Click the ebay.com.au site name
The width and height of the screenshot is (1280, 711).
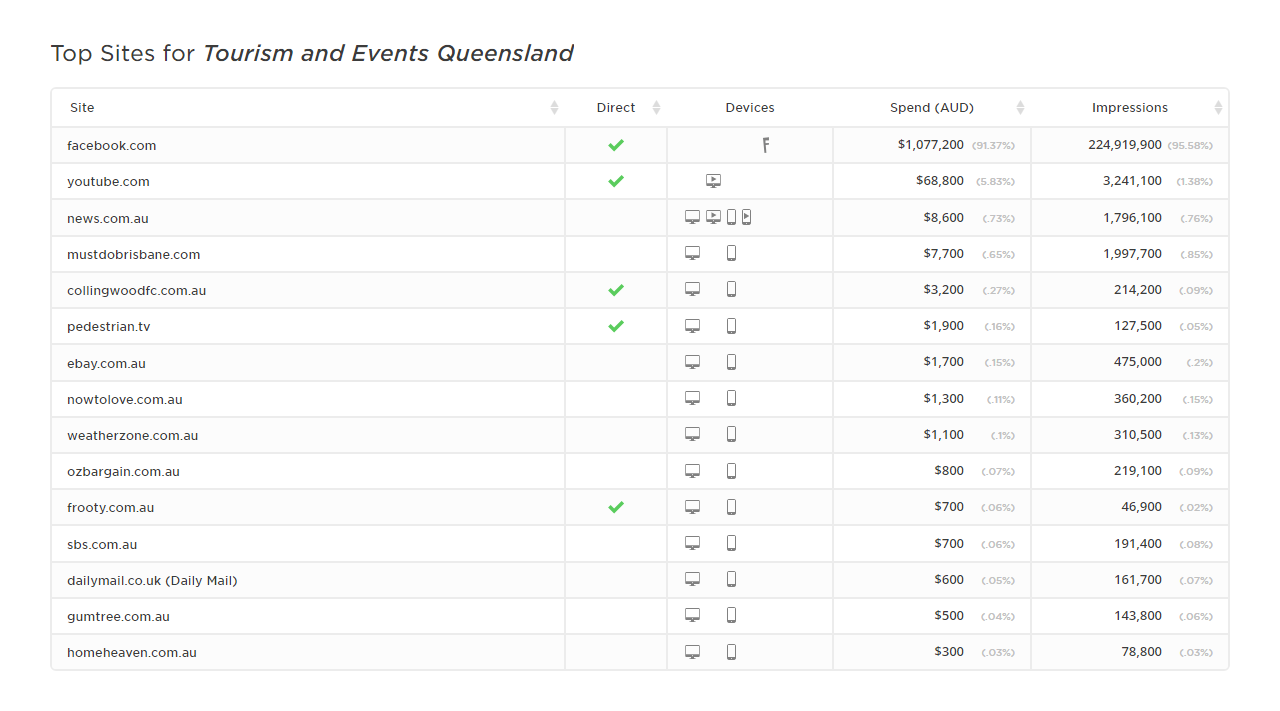pyautogui.click(x=106, y=363)
